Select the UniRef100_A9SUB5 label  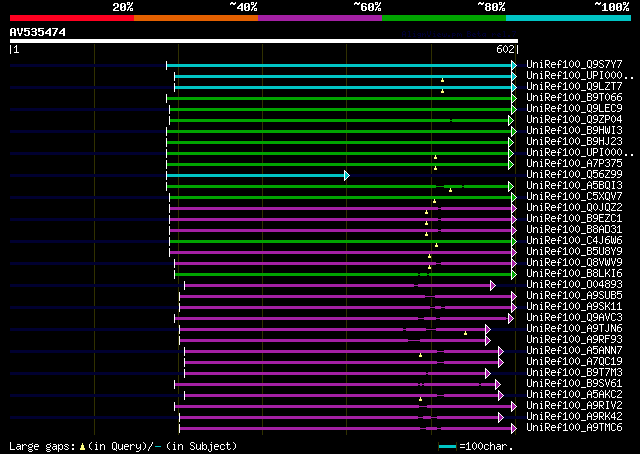(x=574, y=296)
